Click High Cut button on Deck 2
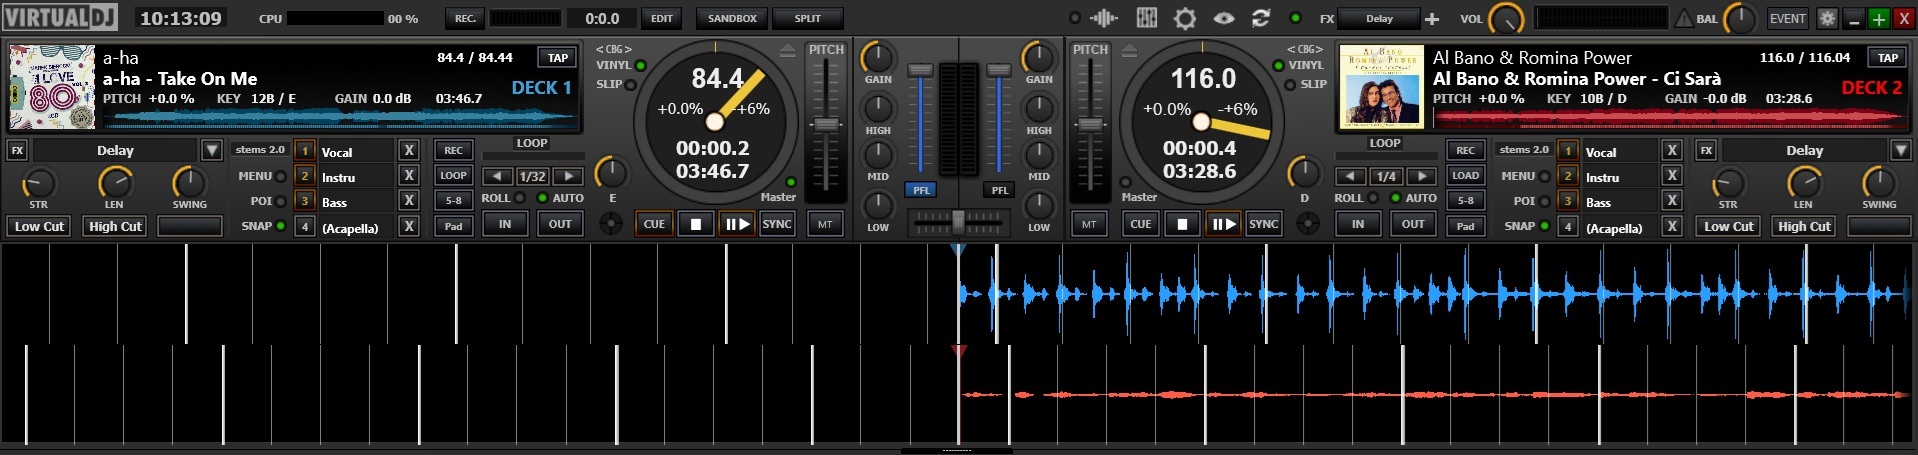The image size is (1918, 455). click(1804, 227)
